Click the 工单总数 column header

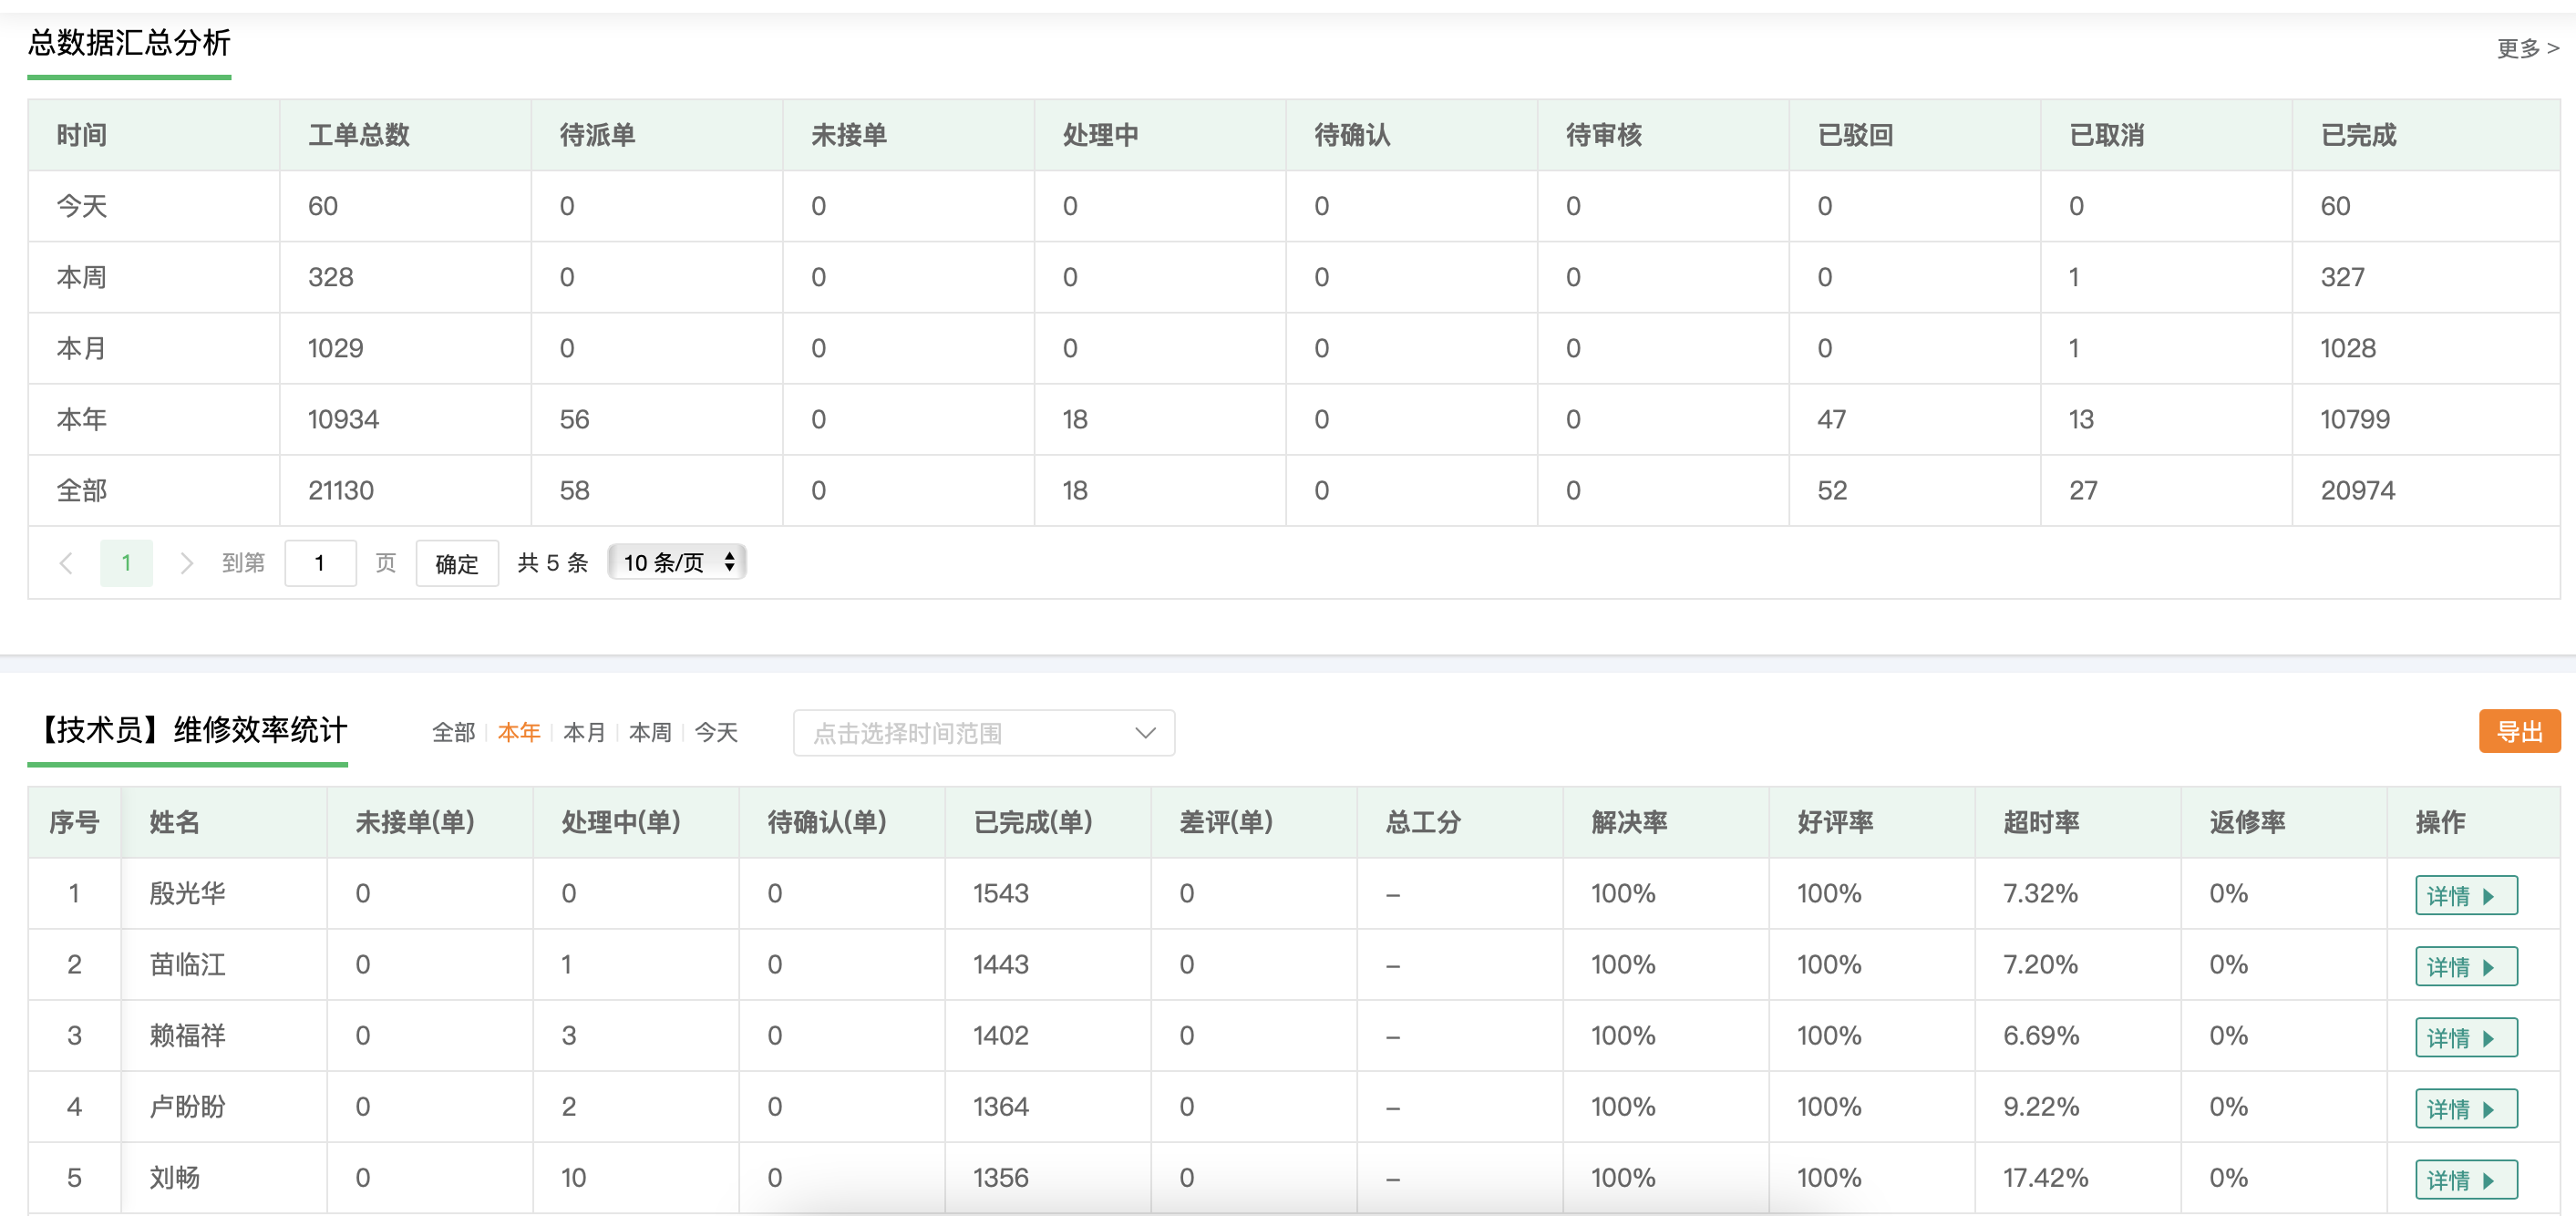[359, 135]
